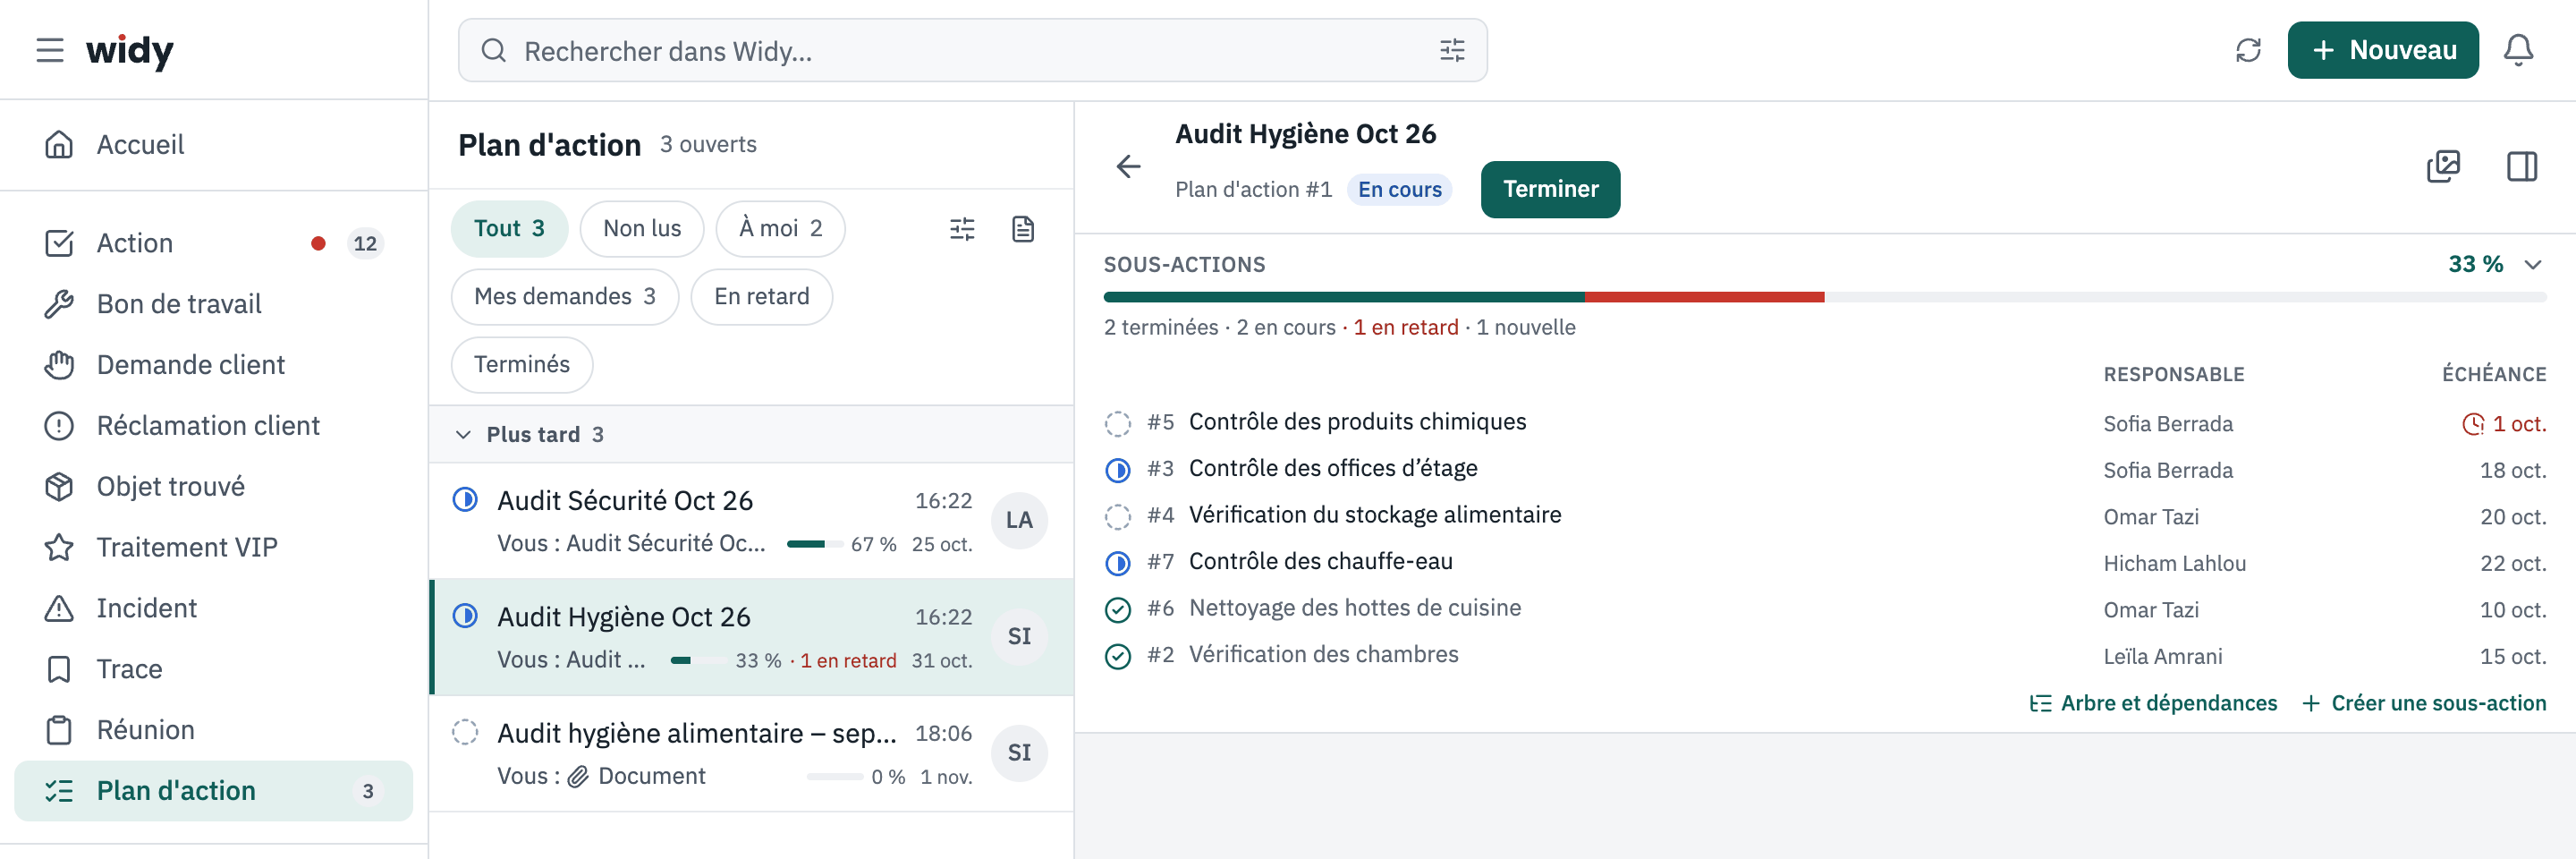Open list filter settings icon in Plan d'action panel
The height and width of the screenshot is (859, 2576).
pyautogui.click(x=962, y=229)
